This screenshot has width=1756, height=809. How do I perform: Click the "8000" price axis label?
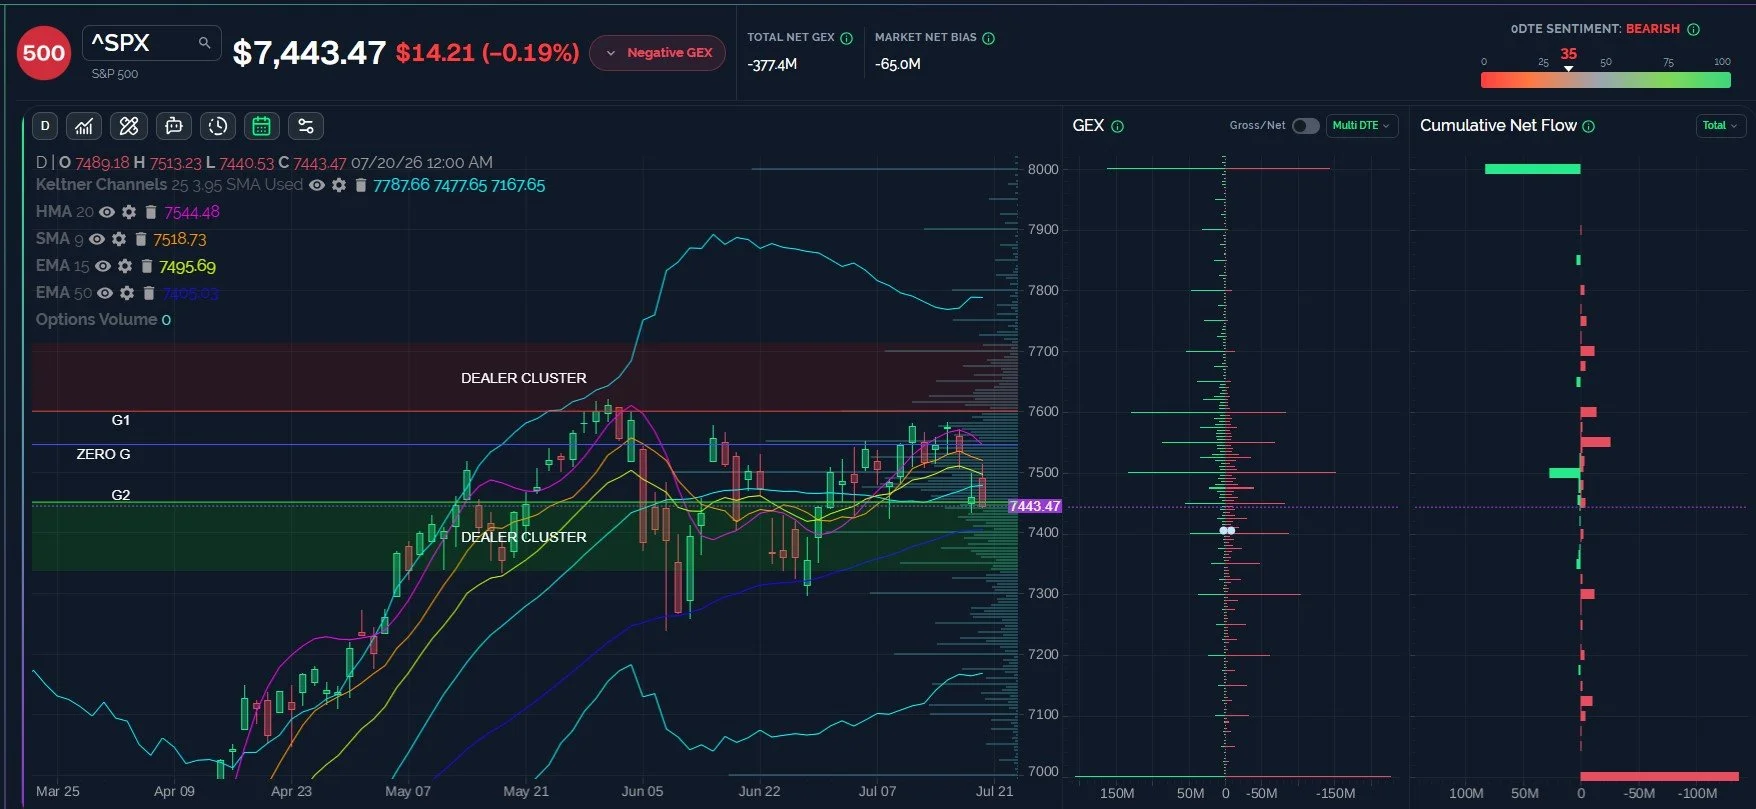coord(1043,169)
